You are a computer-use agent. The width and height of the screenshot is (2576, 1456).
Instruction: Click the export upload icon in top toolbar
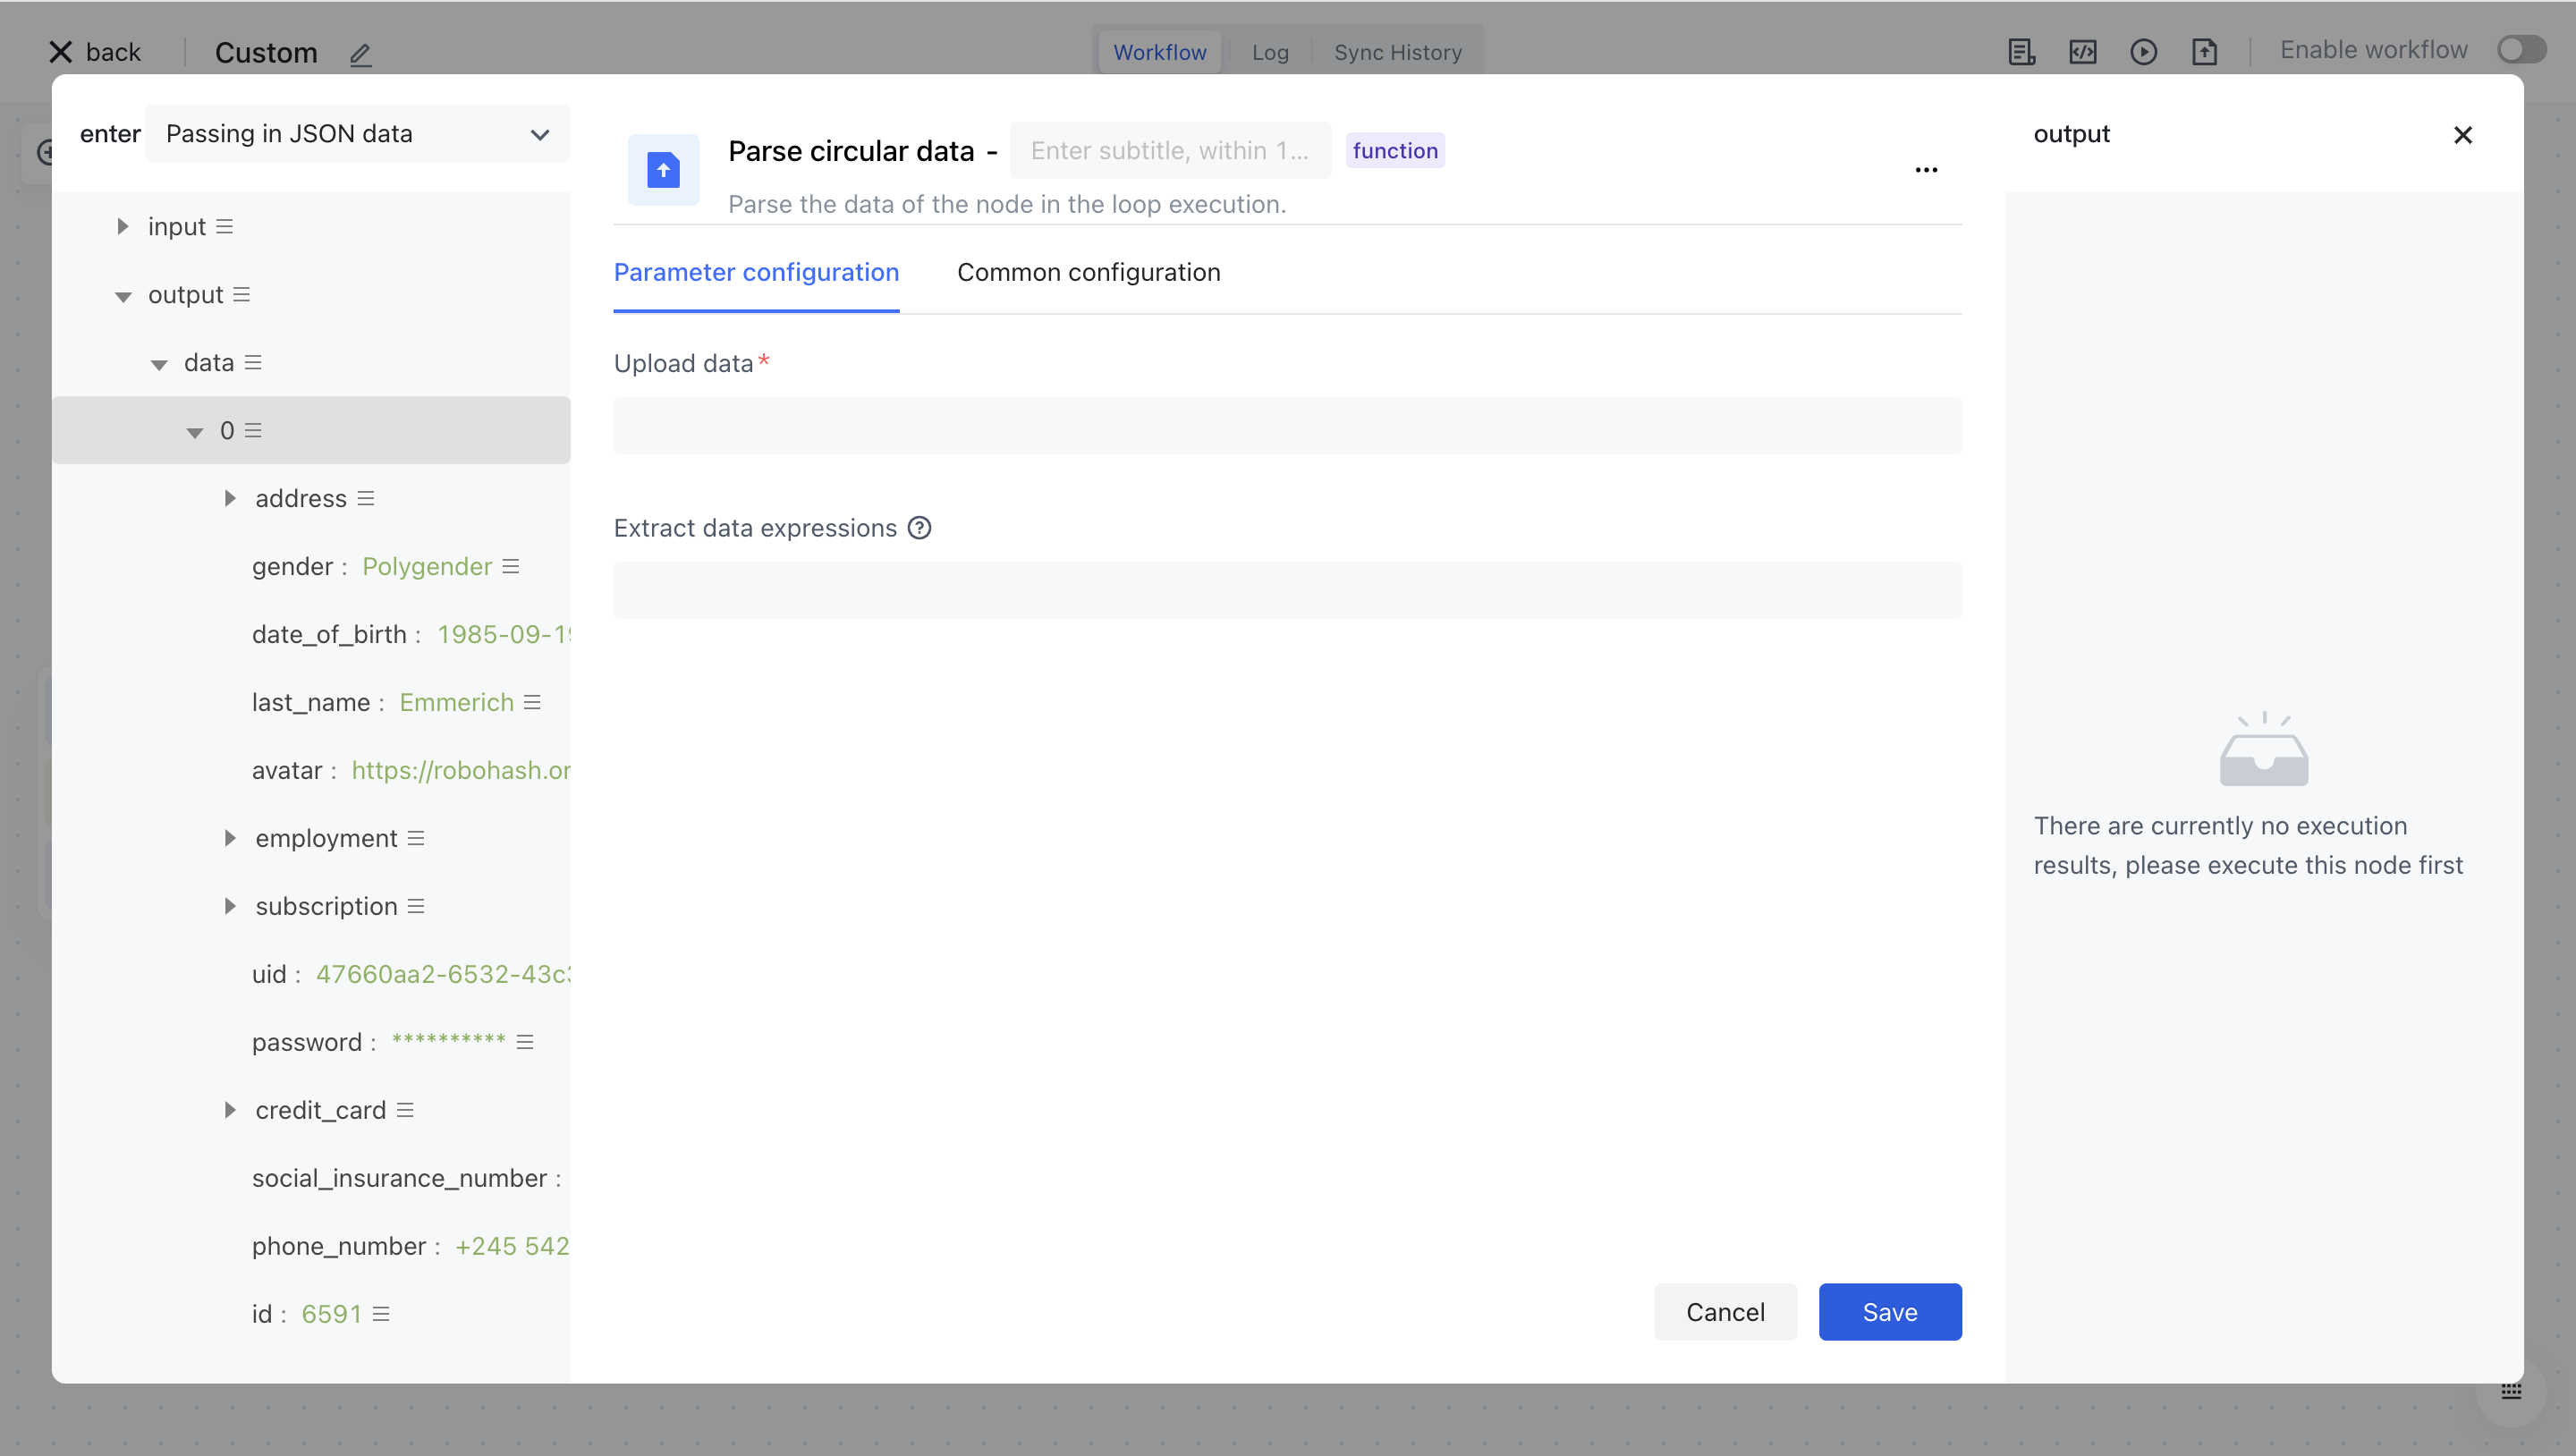point(2204,52)
